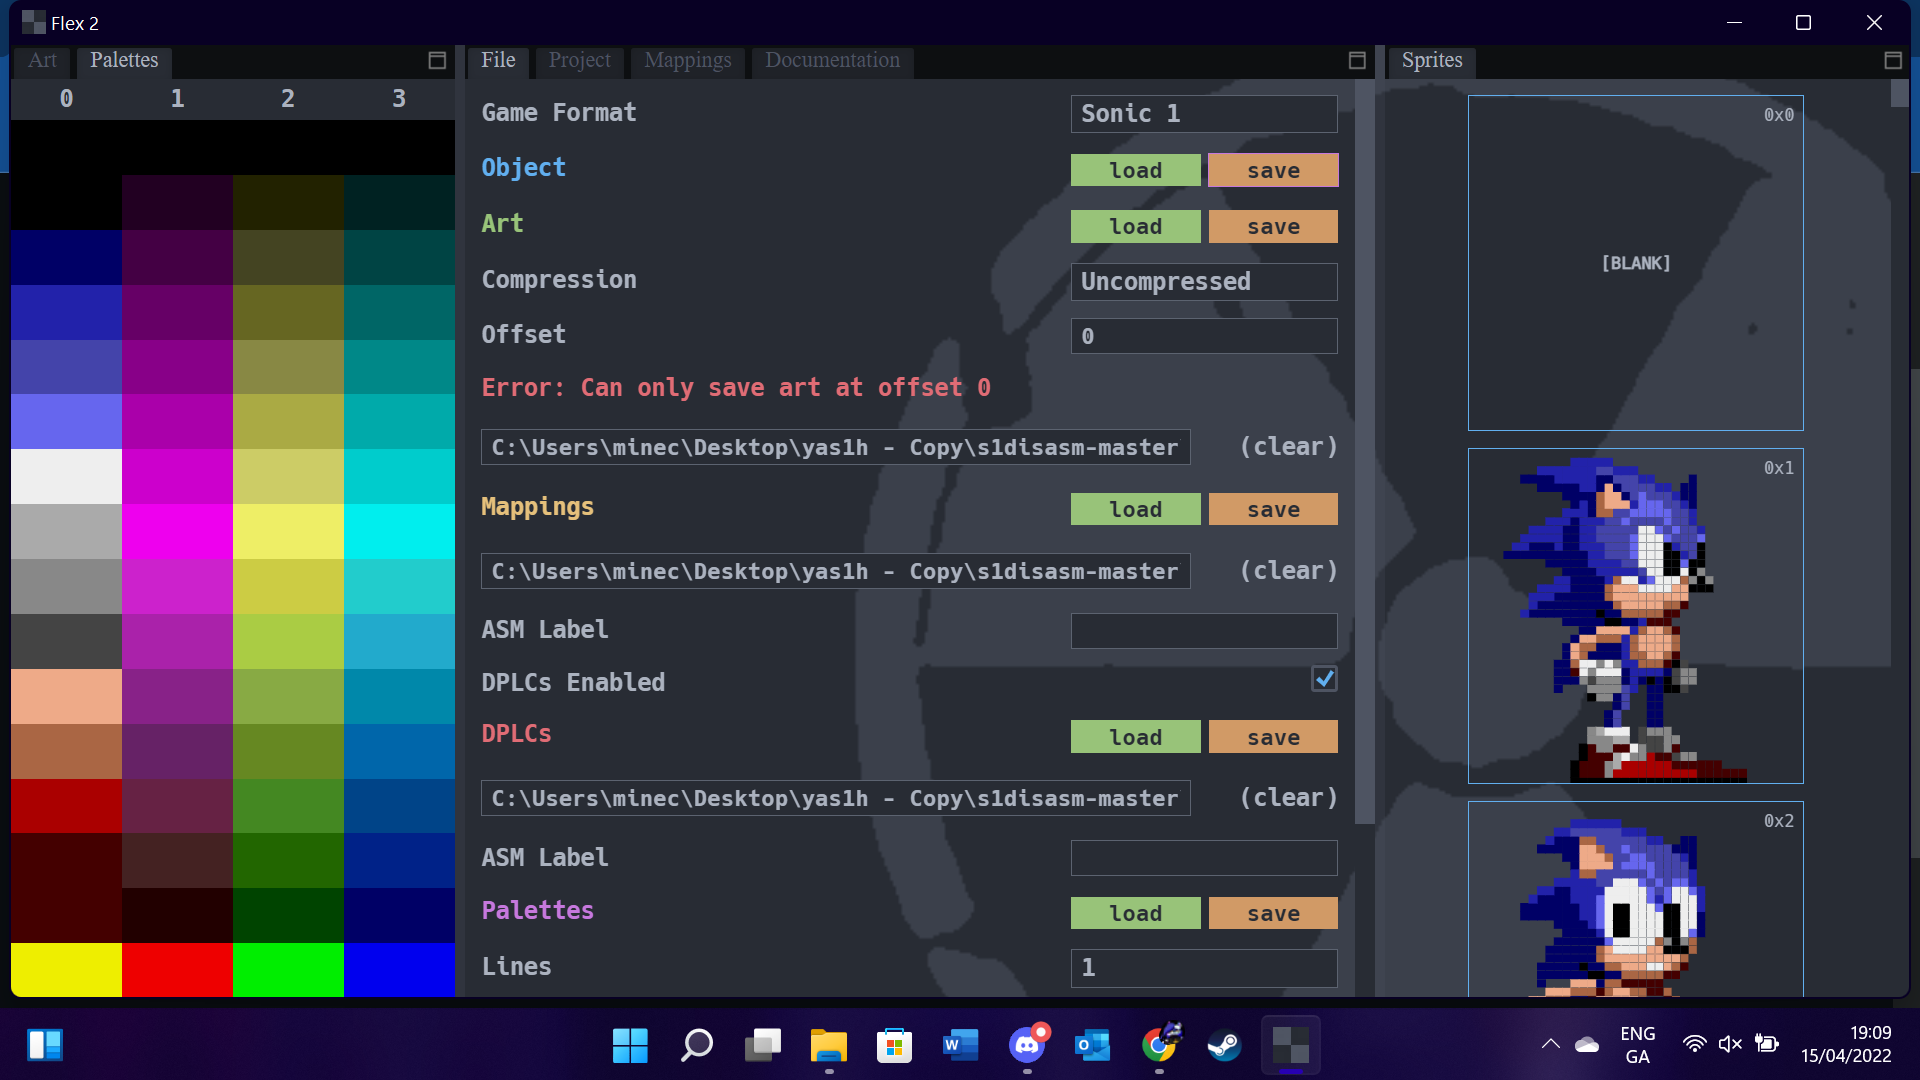
Task: Click the Art load button
Action: tap(1135, 227)
